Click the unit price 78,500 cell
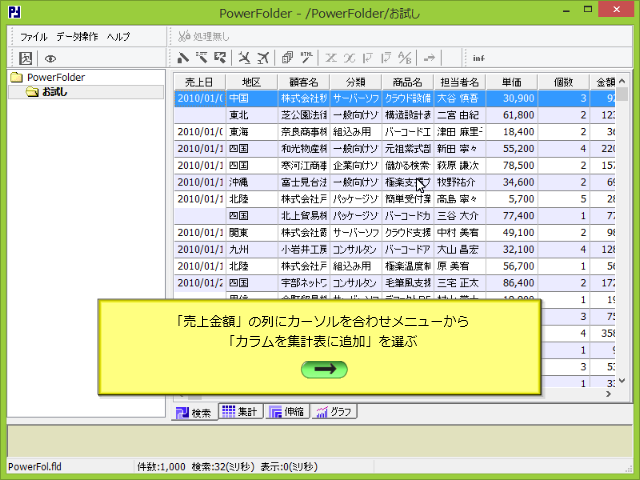This screenshot has width=640, height=480. pos(511,165)
